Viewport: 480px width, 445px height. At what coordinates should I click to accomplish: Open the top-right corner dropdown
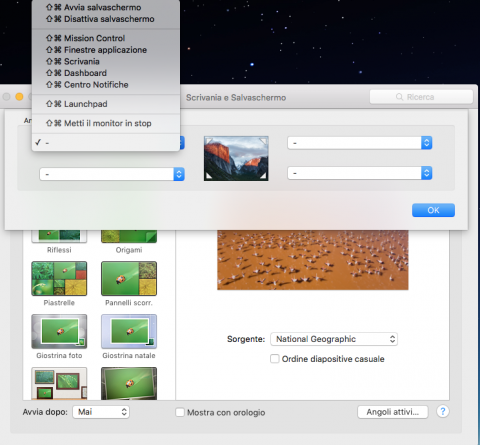coord(360,143)
